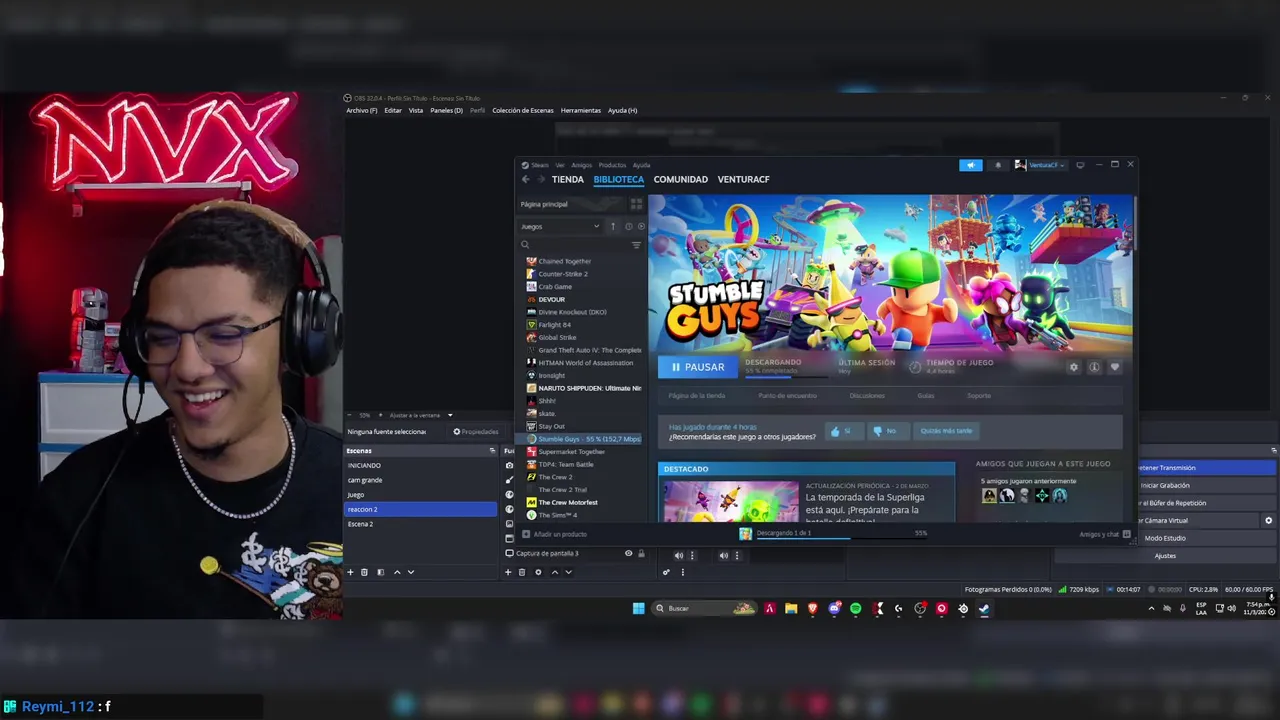Open Stumble Guys manage gear icon
This screenshot has width=1280, height=720.
[x=1074, y=367]
